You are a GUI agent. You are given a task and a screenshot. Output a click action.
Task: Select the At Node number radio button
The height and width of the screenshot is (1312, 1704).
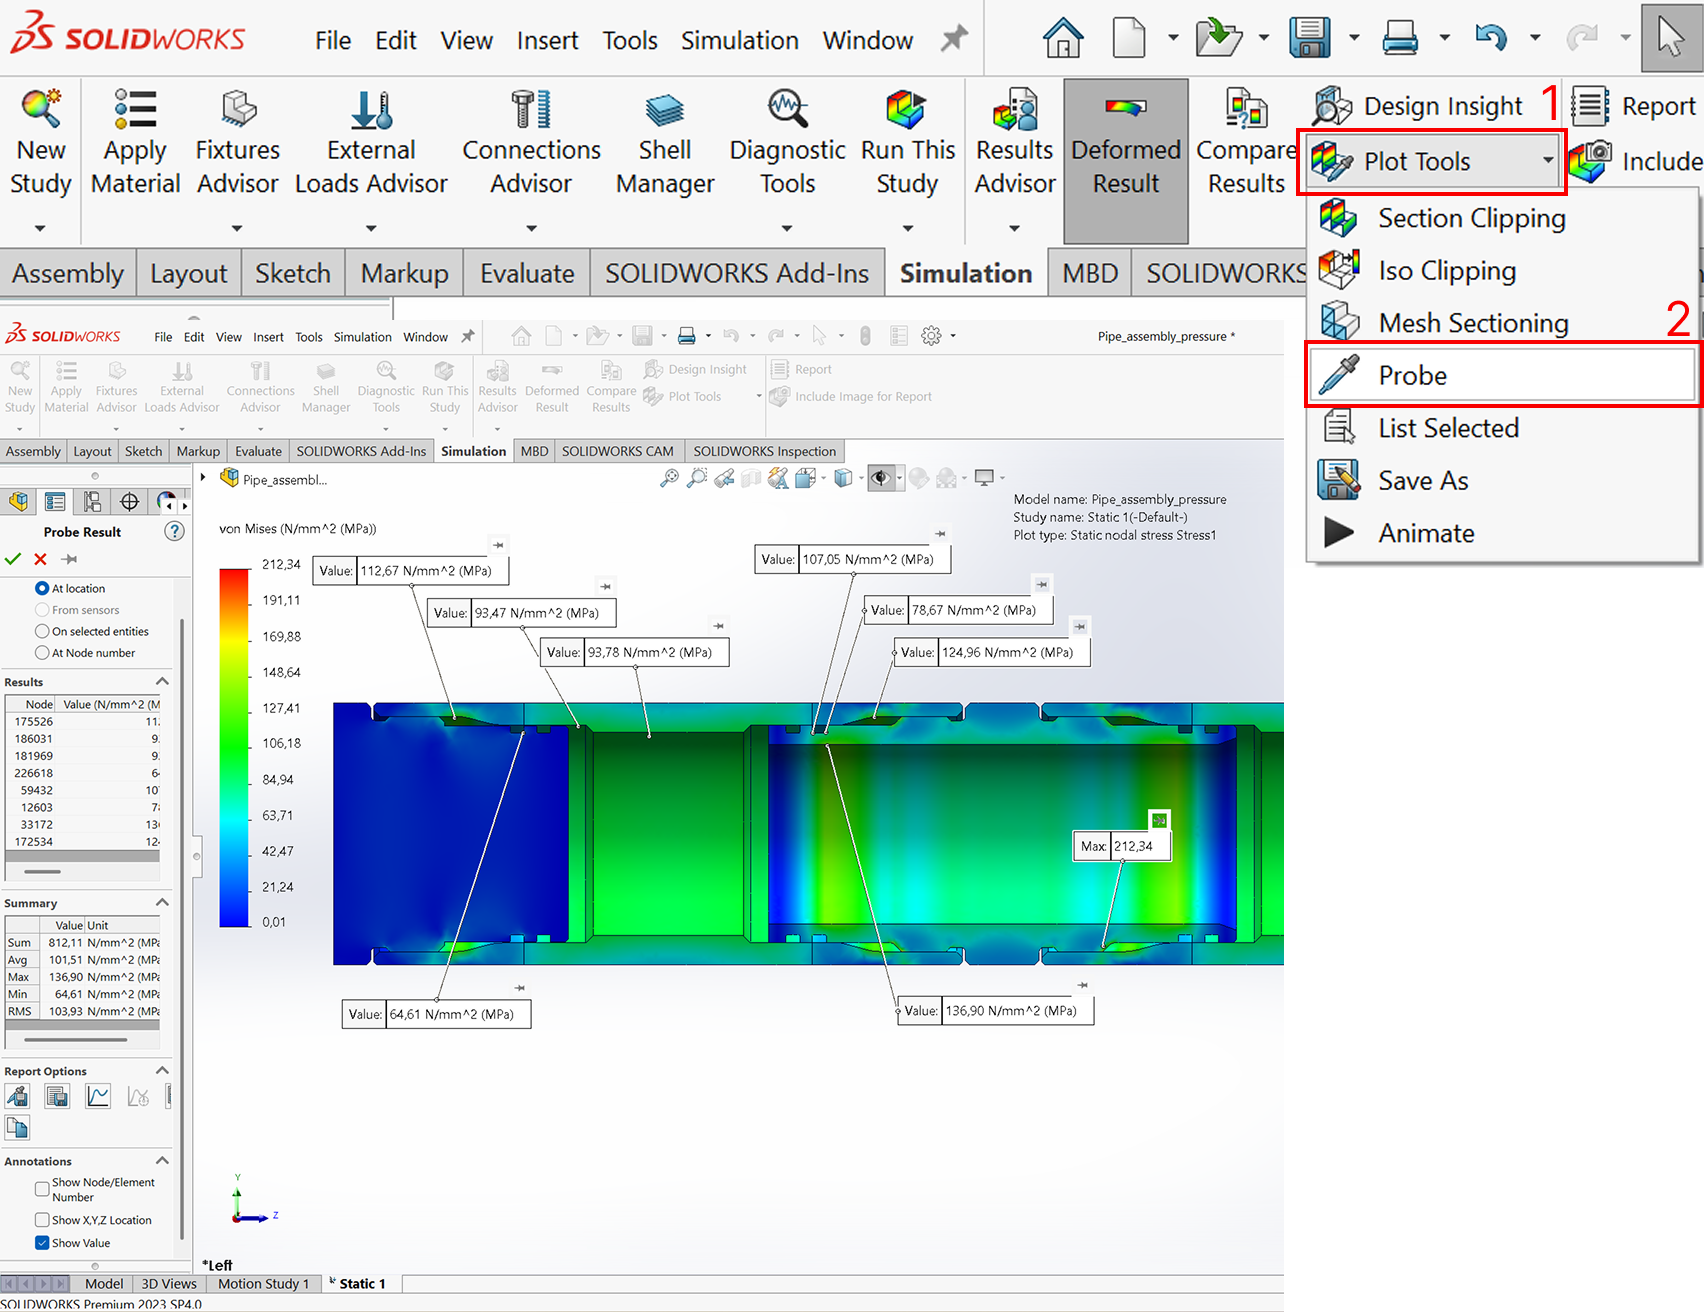tap(42, 653)
